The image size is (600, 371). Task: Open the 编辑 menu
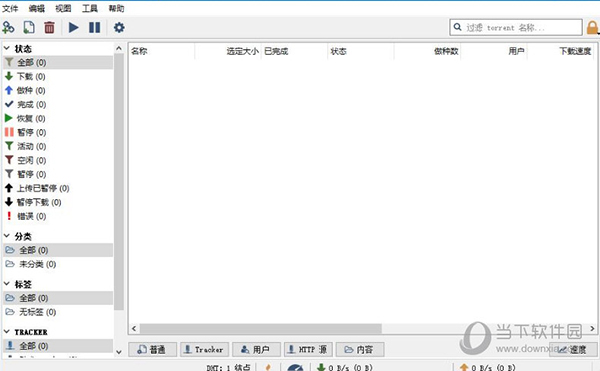pos(37,8)
